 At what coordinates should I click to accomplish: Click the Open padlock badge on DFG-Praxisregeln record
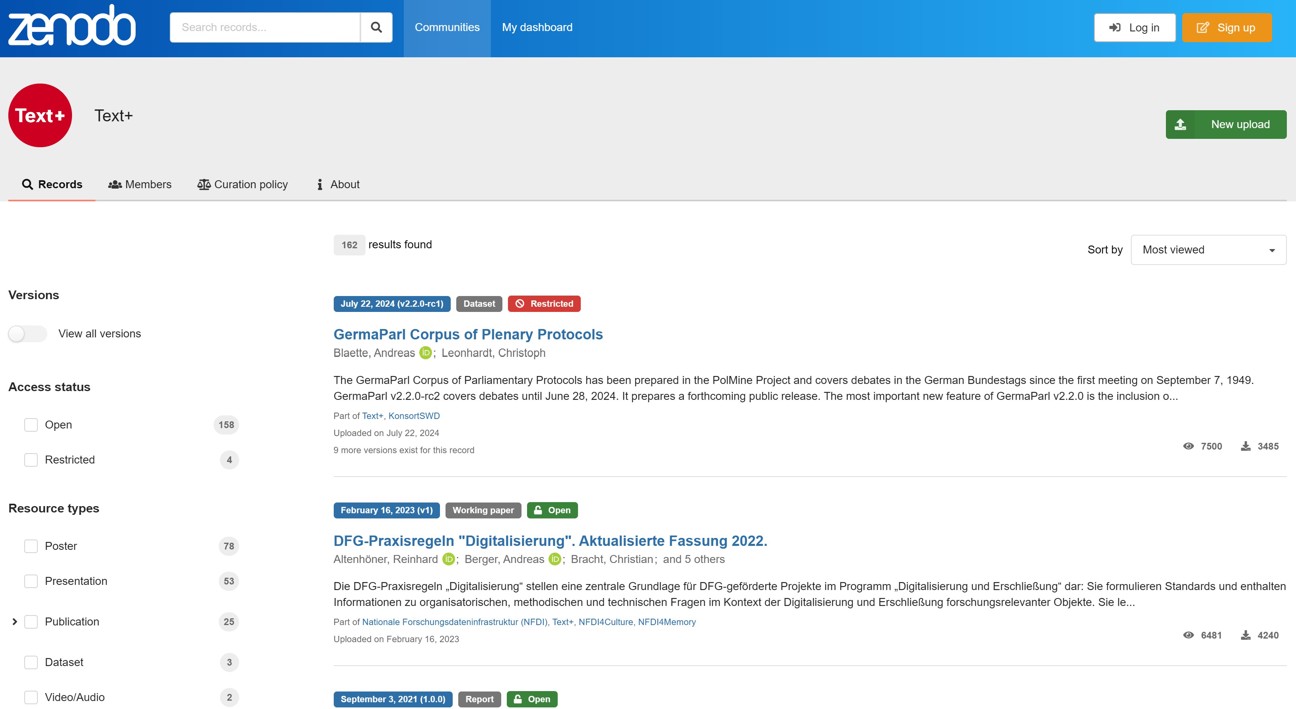[552, 510]
